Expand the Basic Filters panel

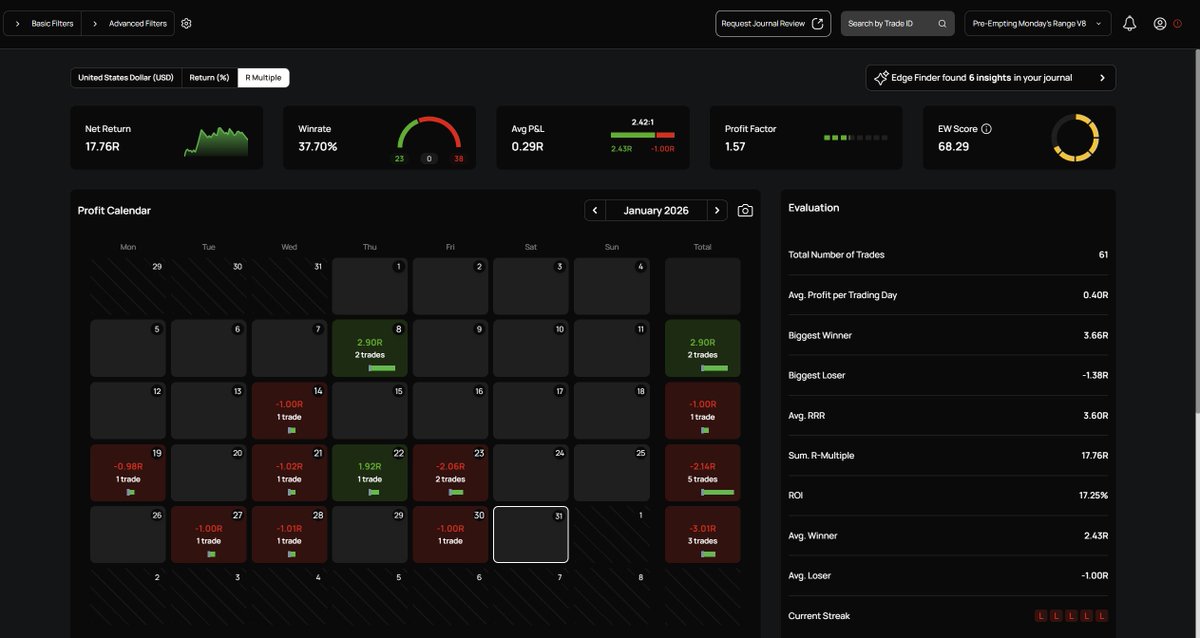[43, 23]
